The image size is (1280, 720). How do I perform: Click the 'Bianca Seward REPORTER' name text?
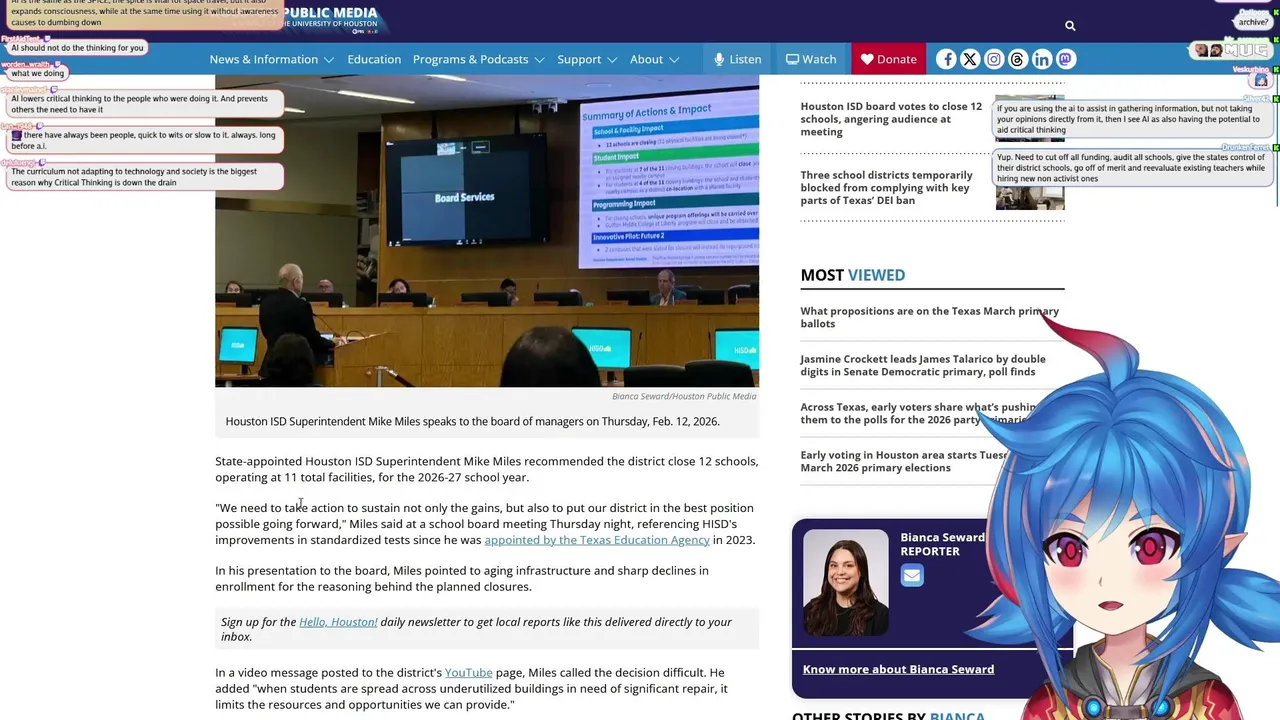pyautogui.click(x=942, y=544)
